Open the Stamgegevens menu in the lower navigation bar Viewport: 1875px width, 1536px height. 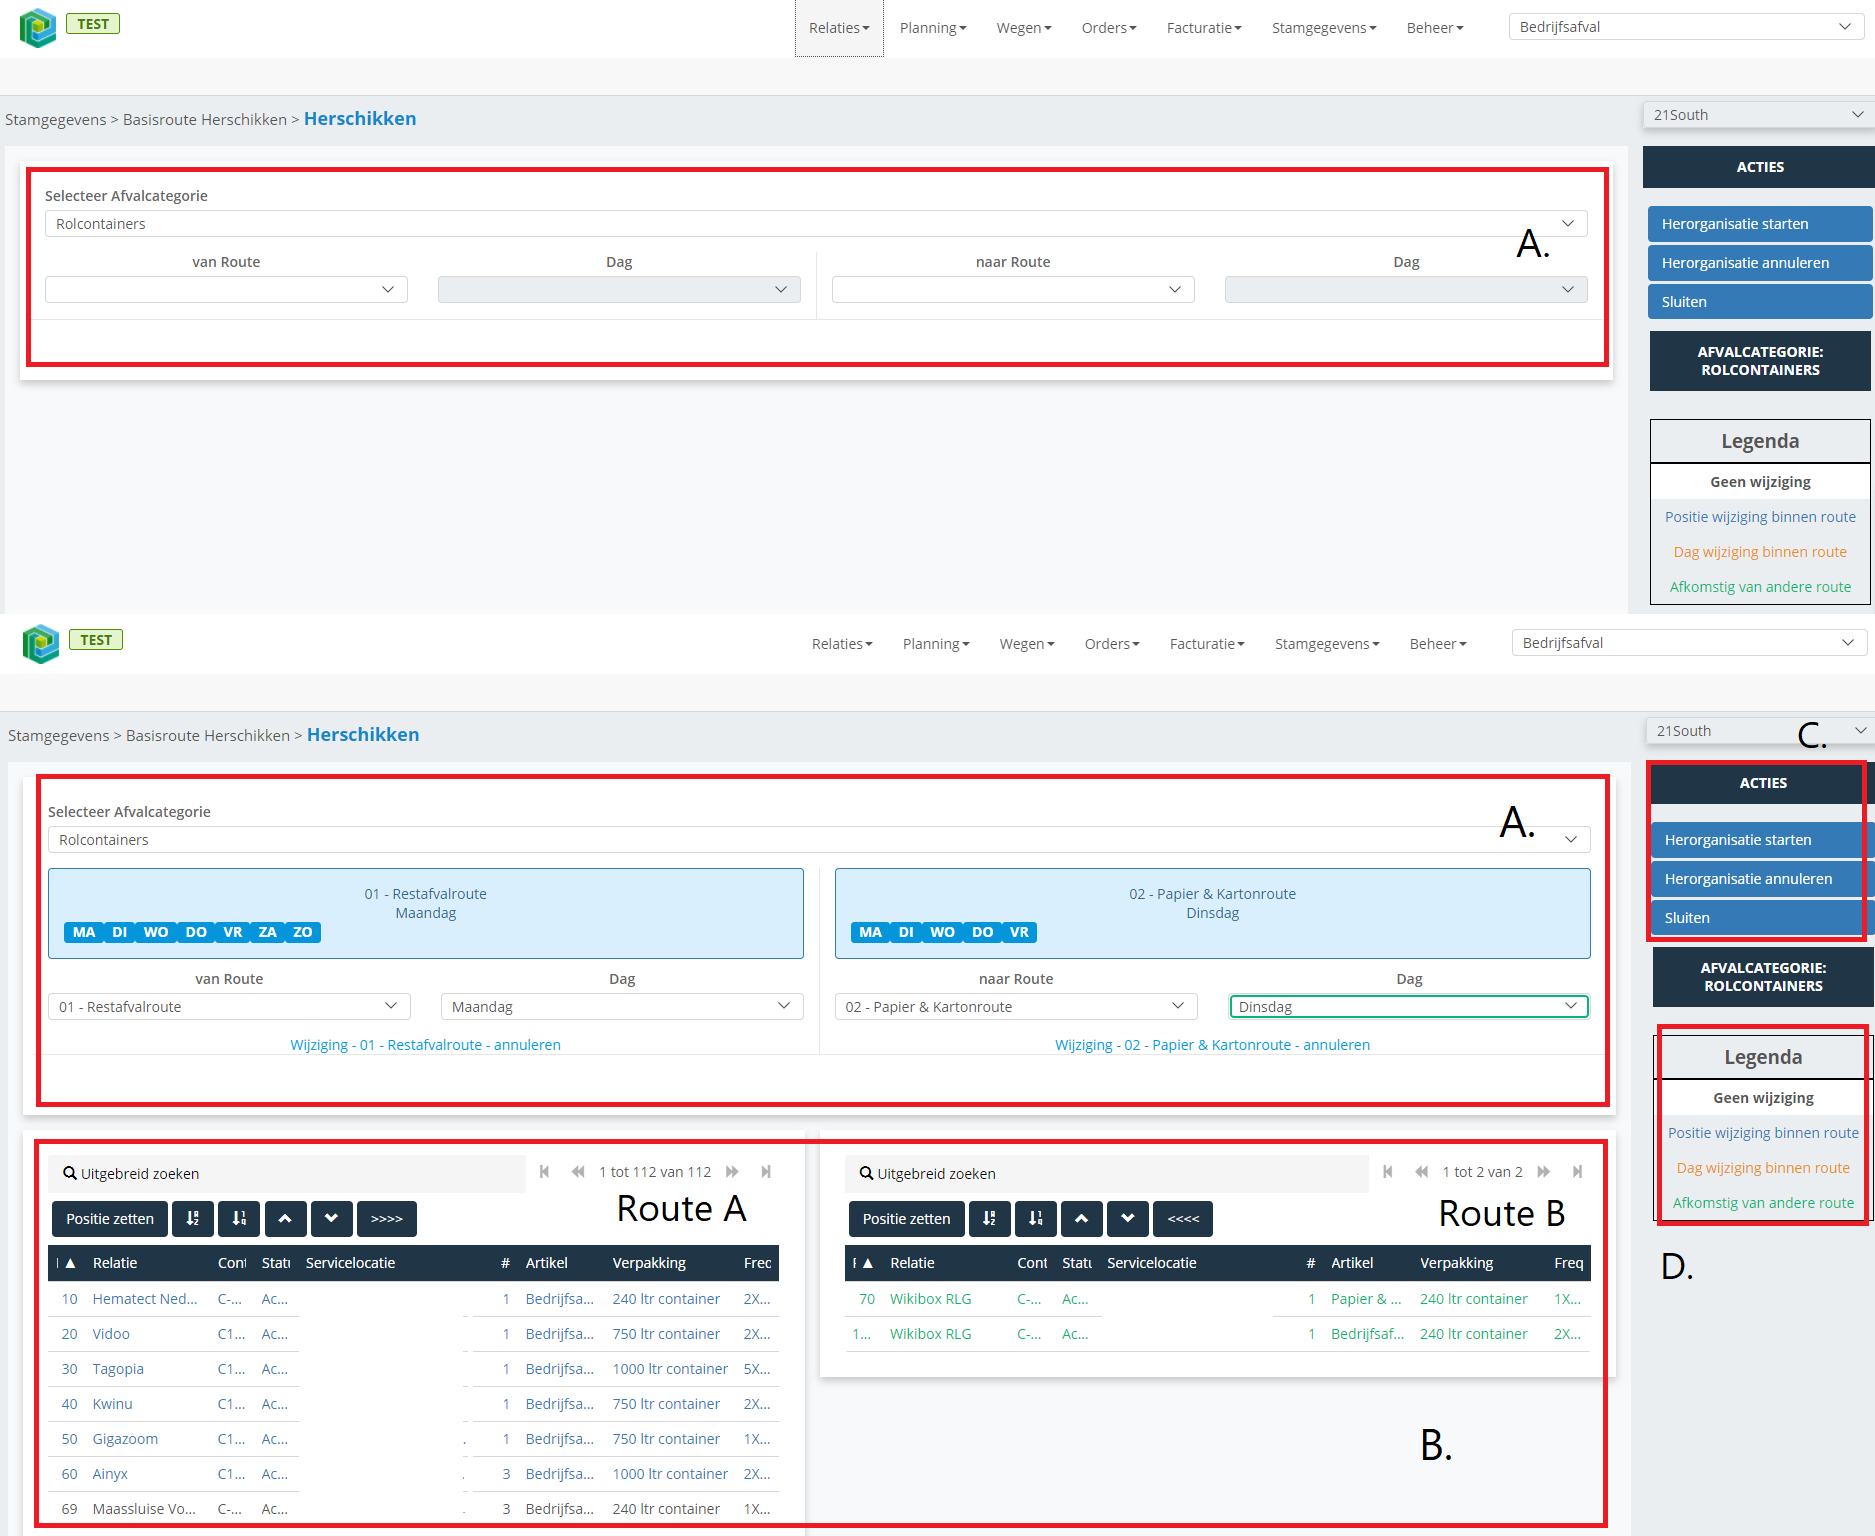[1327, 644]
